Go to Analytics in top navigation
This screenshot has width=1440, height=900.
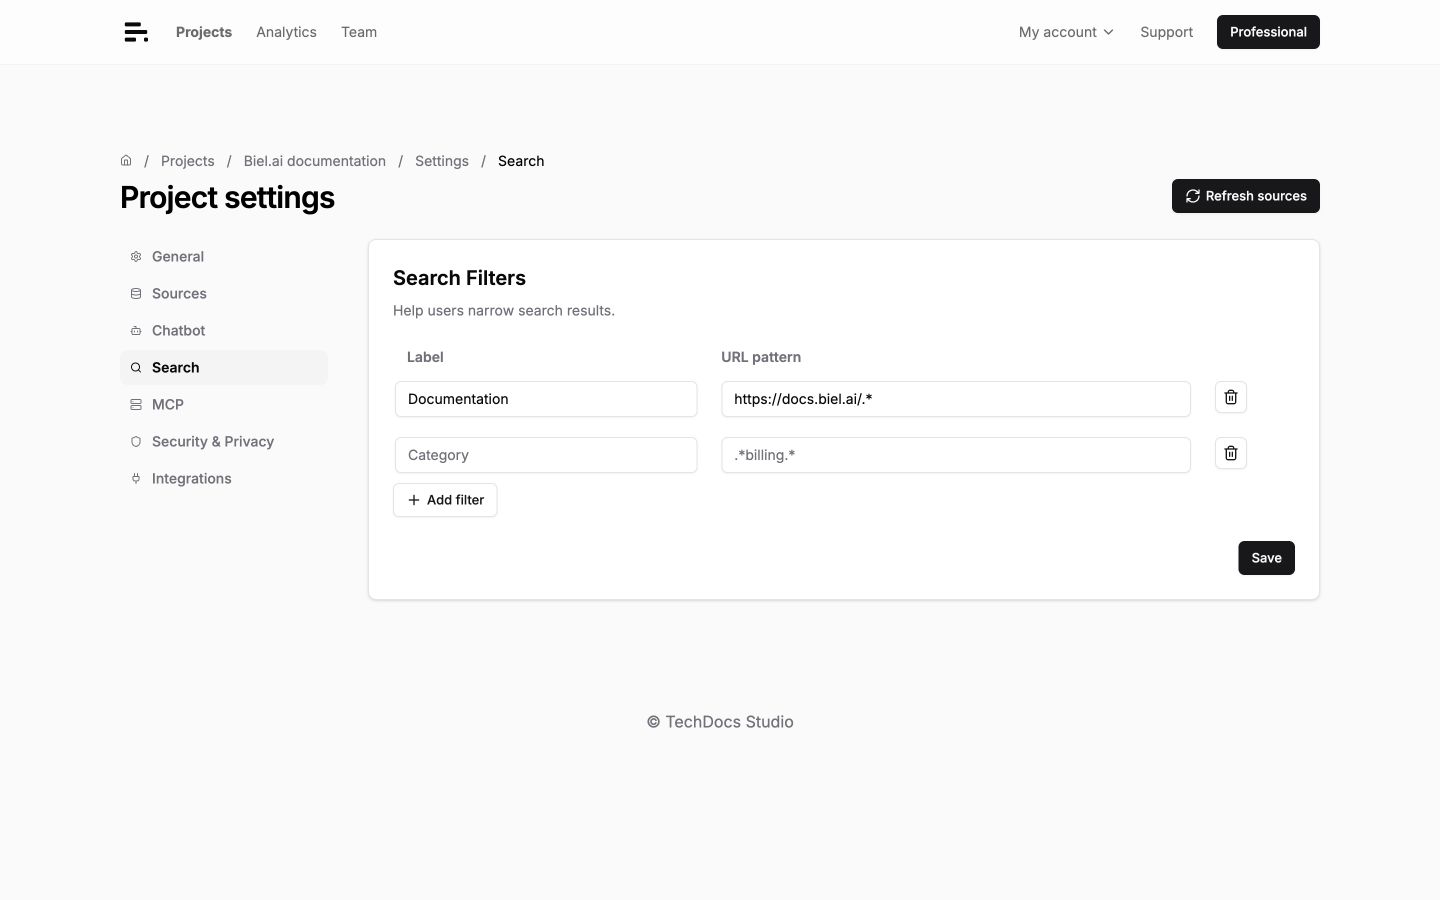[286, 32]
